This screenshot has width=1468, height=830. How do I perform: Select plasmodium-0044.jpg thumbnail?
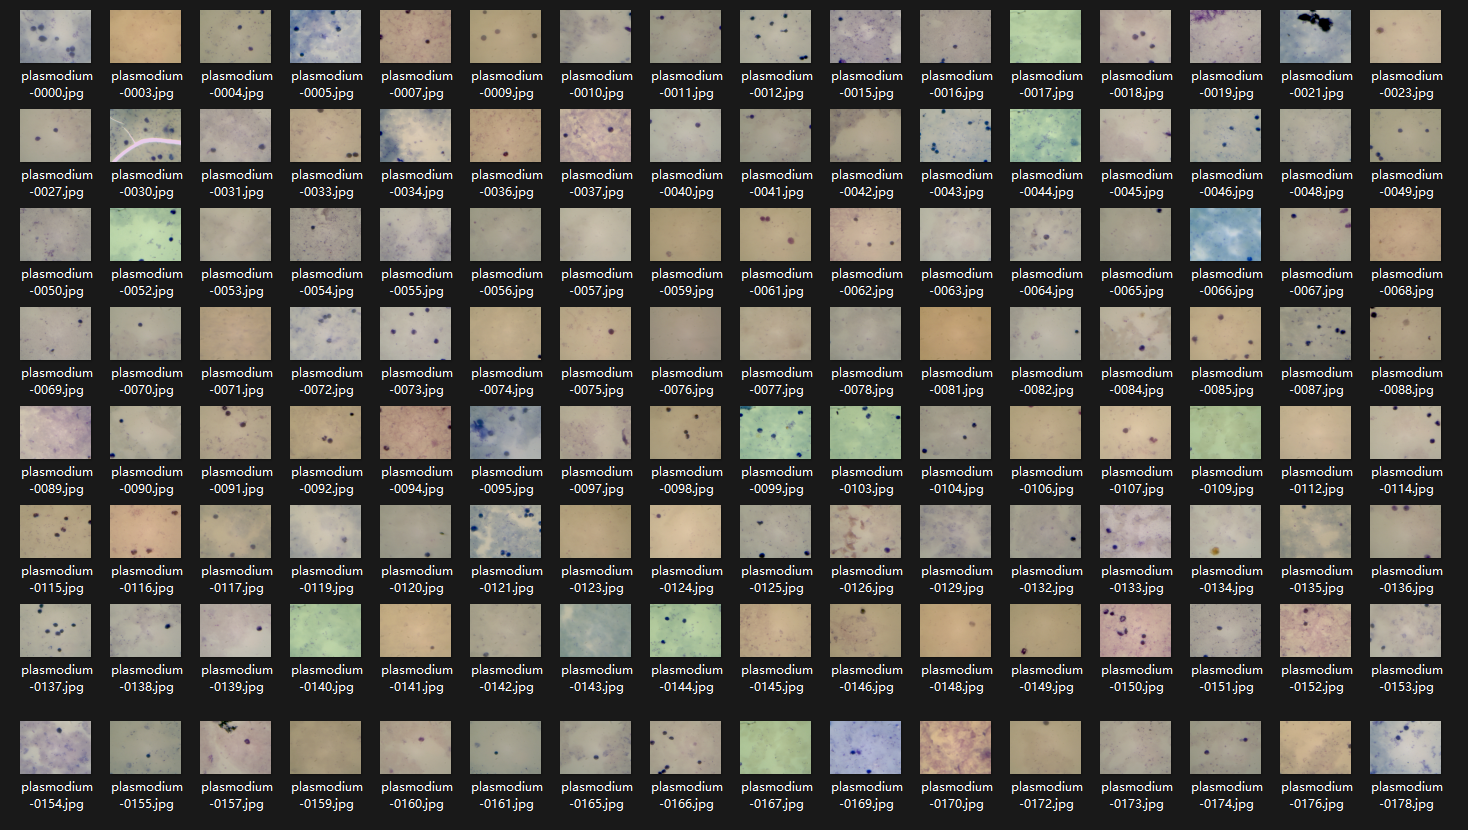click(x=1046, y=136)
